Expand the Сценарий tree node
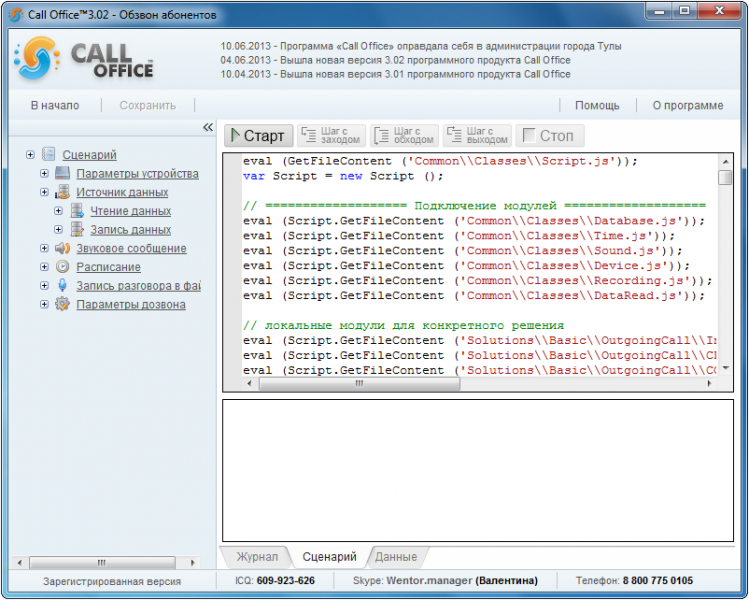 coord(30,154)
